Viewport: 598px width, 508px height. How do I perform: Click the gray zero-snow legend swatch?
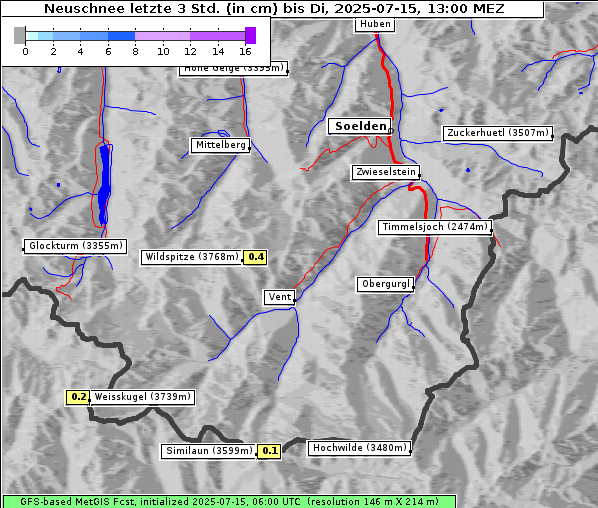19,35
